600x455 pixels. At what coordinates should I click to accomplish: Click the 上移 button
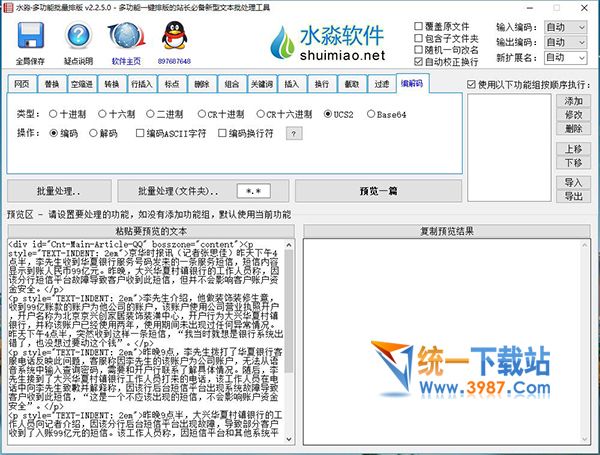[x=573, y=149]
